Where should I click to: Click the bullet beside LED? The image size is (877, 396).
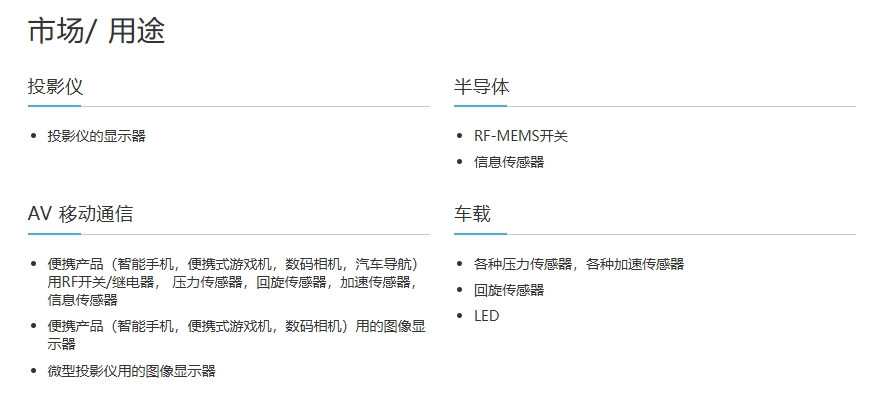(460, 316)
